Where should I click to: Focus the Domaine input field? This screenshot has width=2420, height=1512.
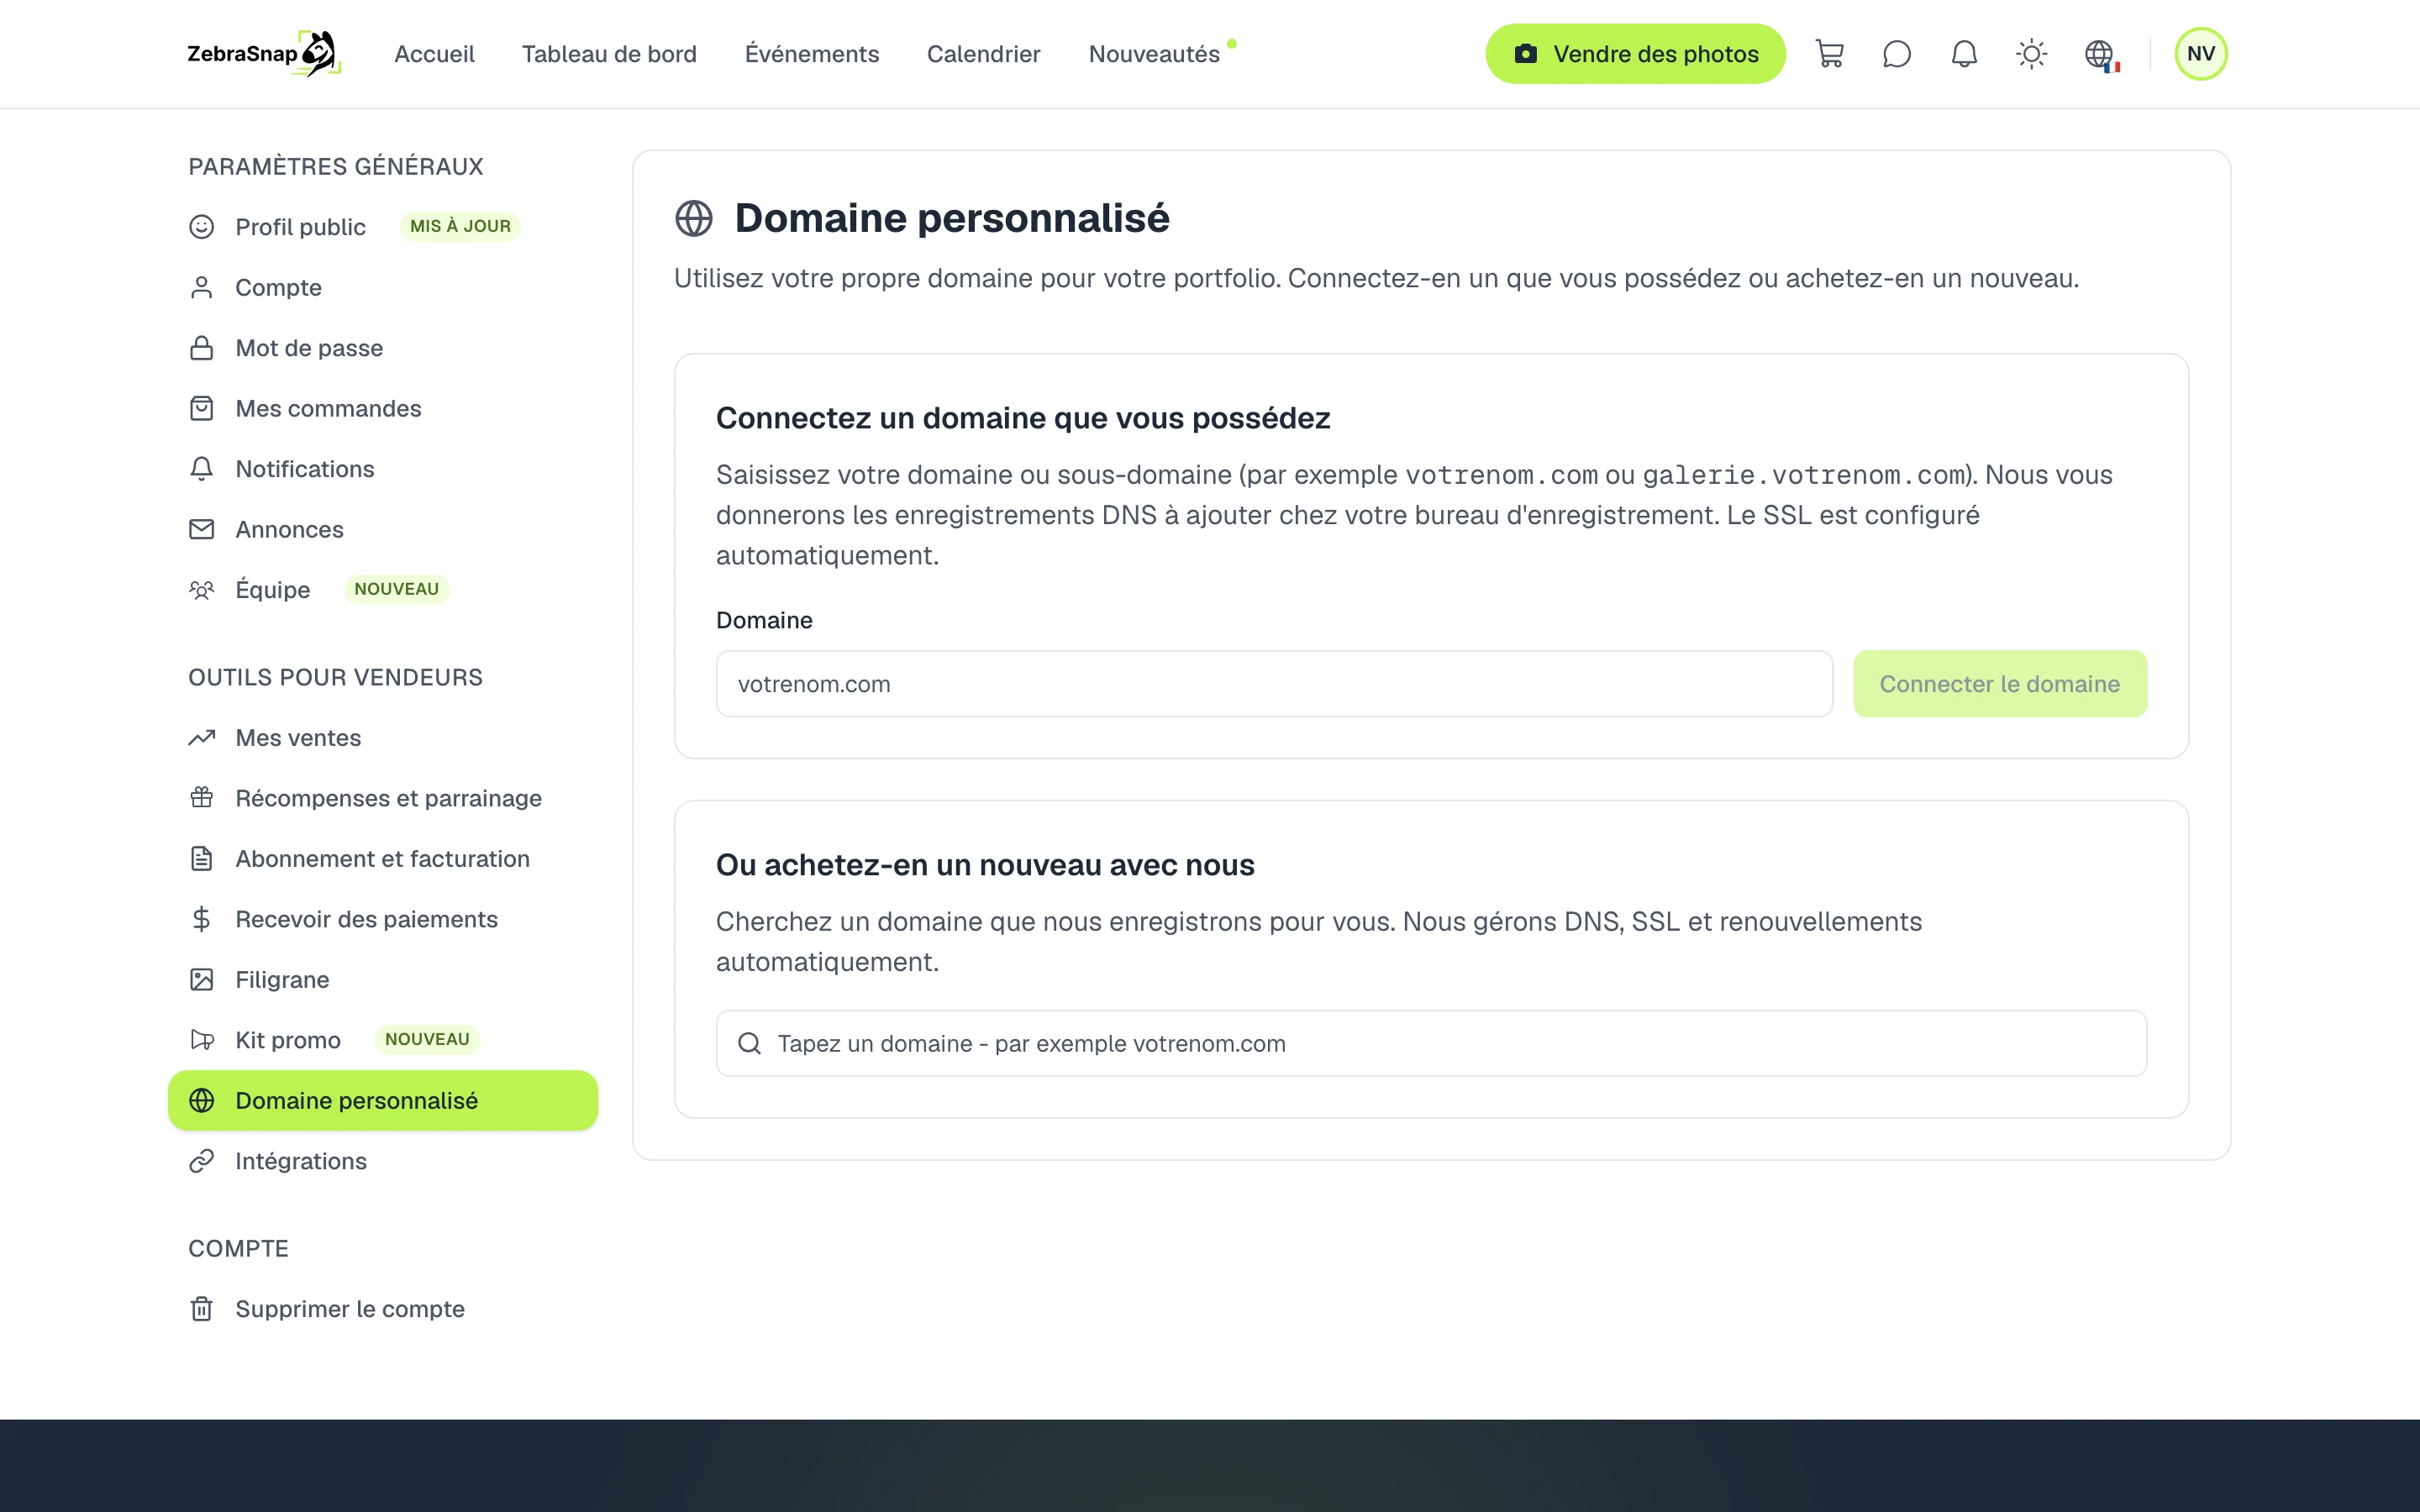coord(1274,684)
